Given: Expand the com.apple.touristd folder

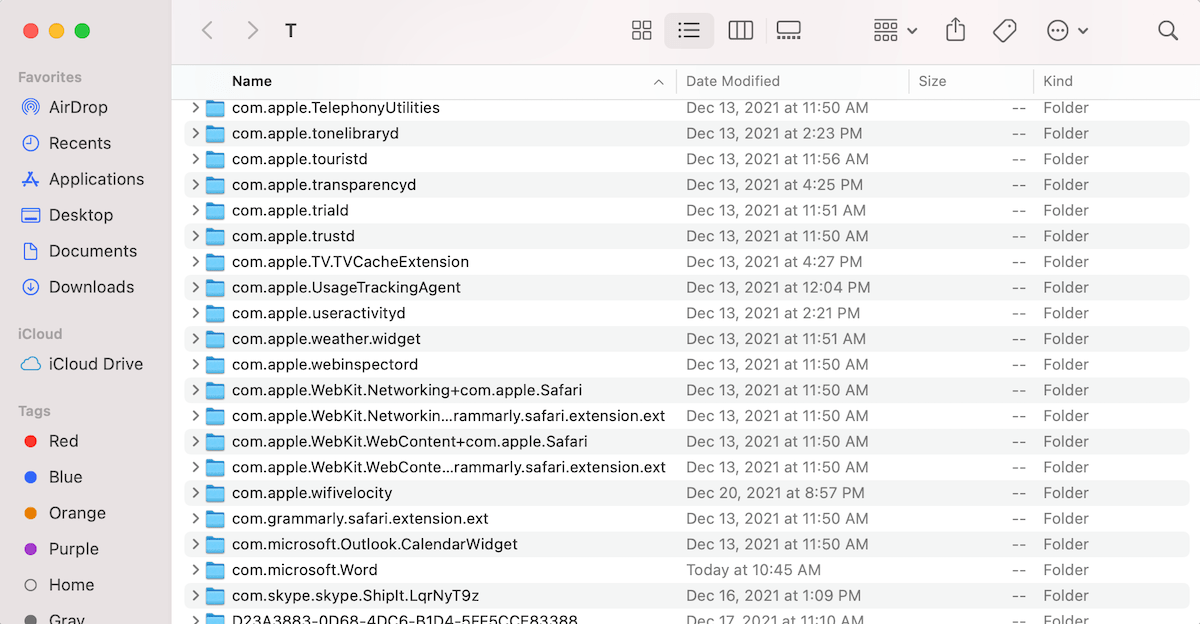Looking at the screenshot, I should [x=195, y=159].
